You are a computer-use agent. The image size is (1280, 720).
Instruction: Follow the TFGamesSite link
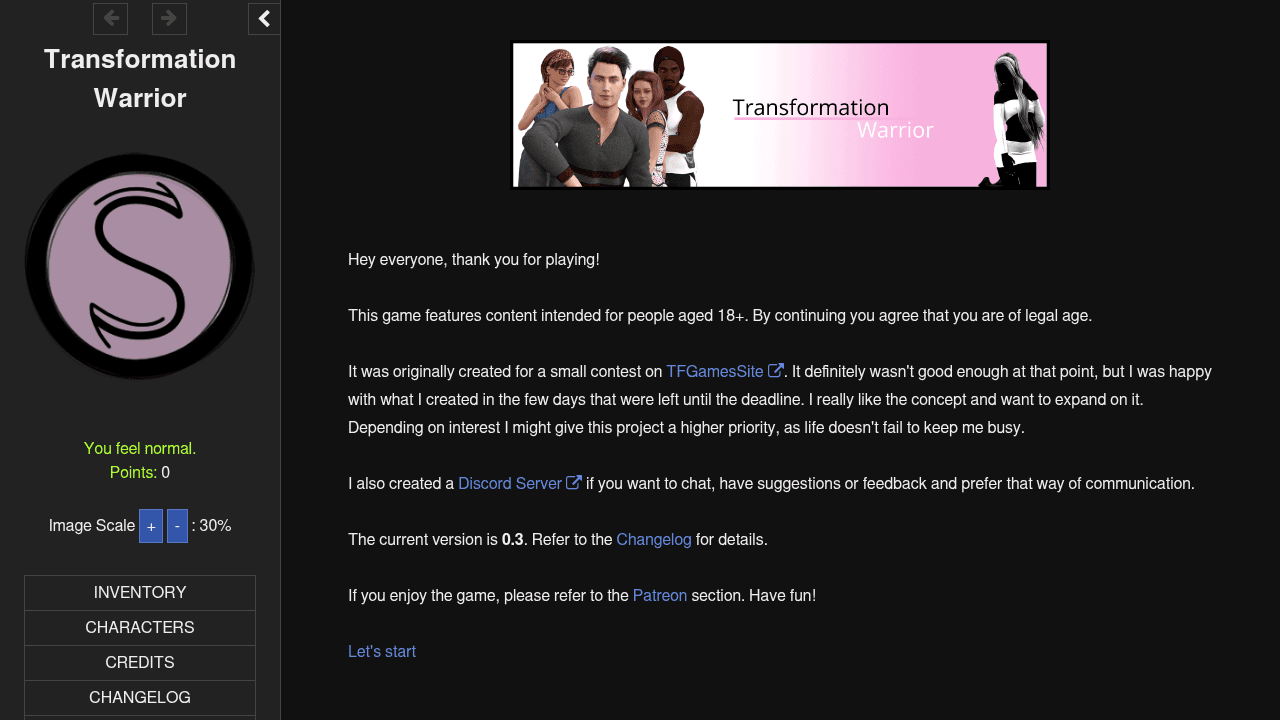[x=715, y=372]
